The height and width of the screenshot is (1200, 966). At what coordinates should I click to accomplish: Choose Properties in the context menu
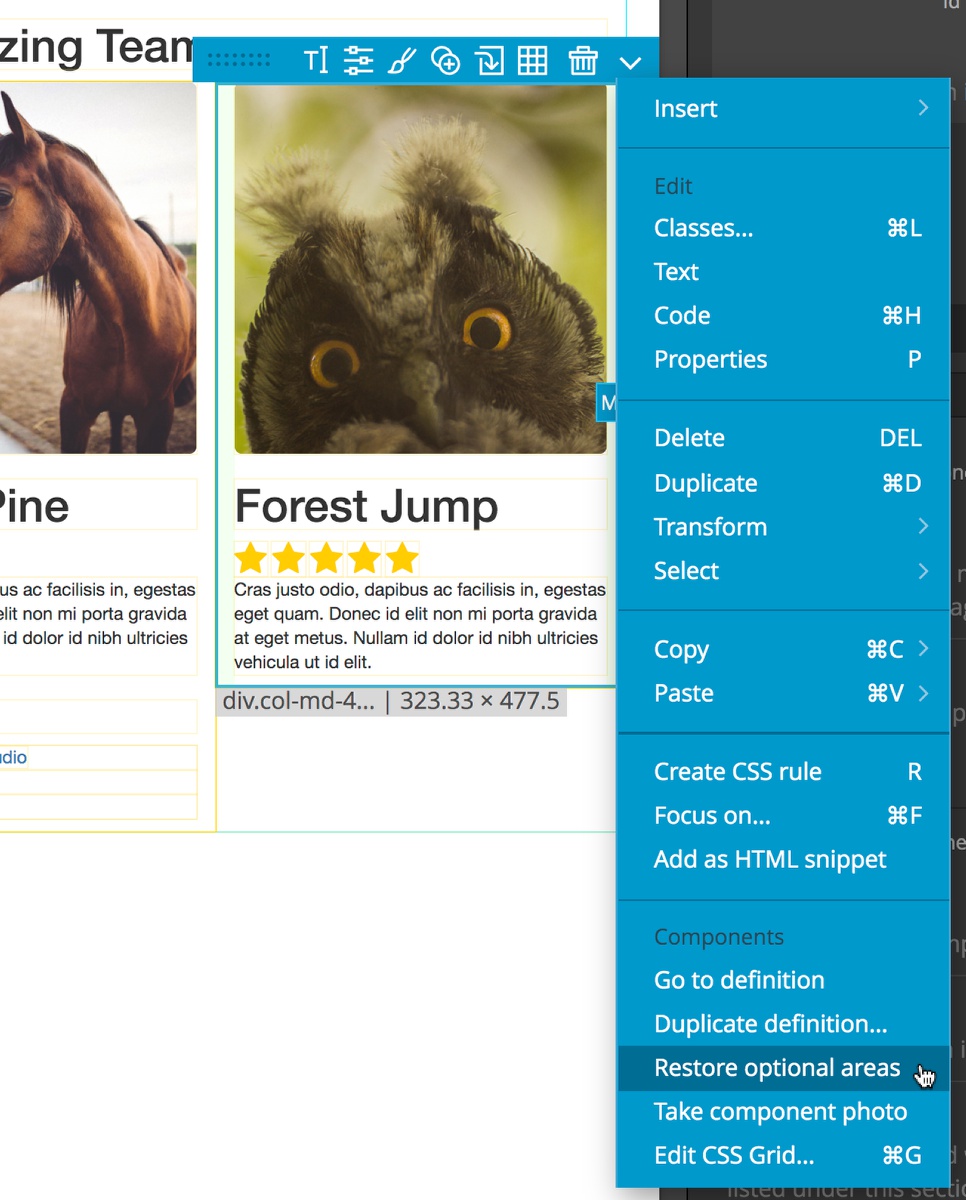pyautogui.click(x=783, y=359)
